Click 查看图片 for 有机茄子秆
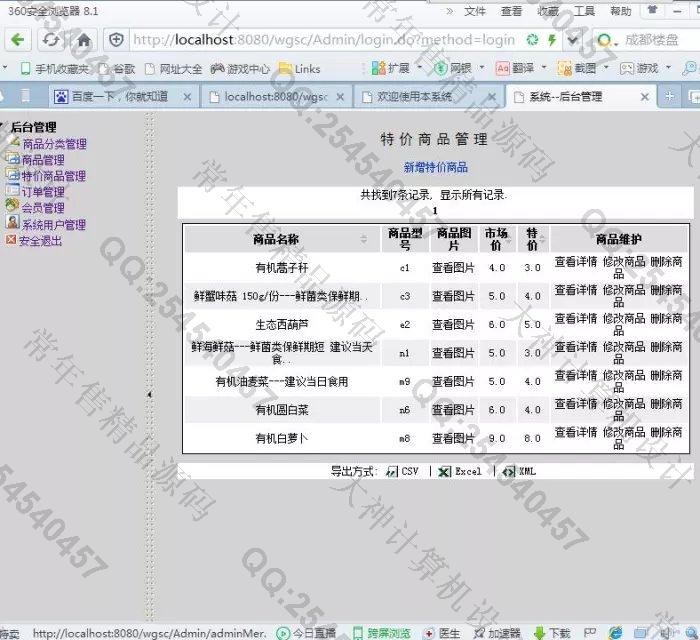The image size is (700, 640). 453,268
